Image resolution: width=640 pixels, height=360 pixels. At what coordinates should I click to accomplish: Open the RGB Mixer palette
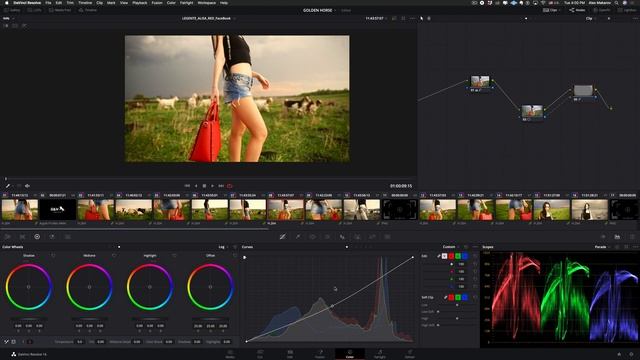[52, 237]
